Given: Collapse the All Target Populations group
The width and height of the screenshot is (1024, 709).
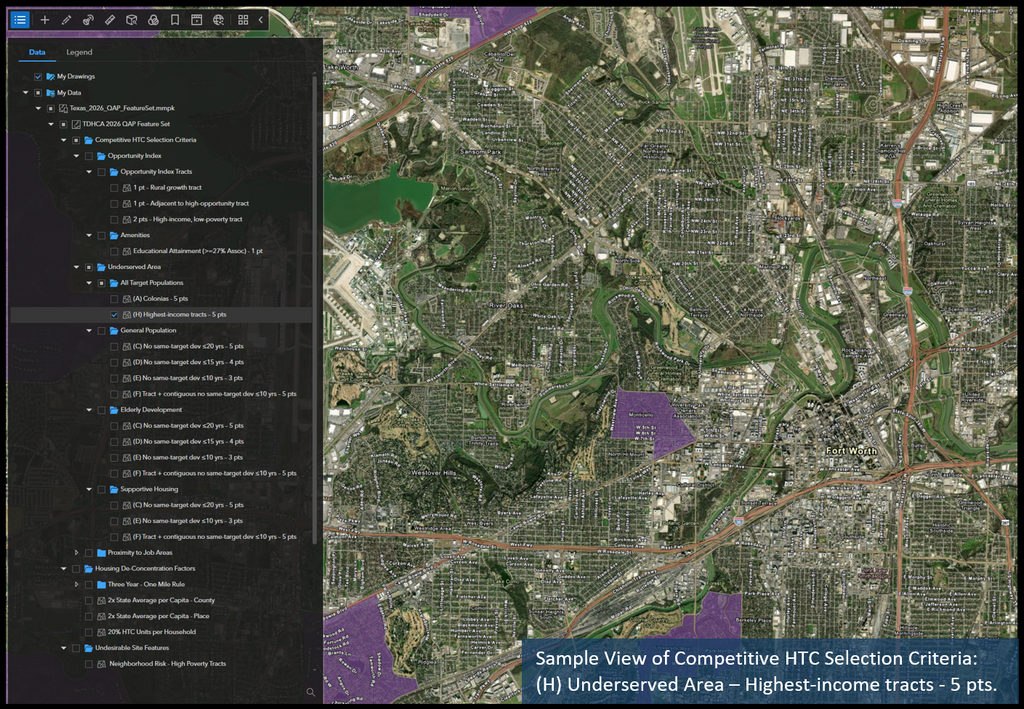Looking at the screenshot, I should [x=88, y=282].
